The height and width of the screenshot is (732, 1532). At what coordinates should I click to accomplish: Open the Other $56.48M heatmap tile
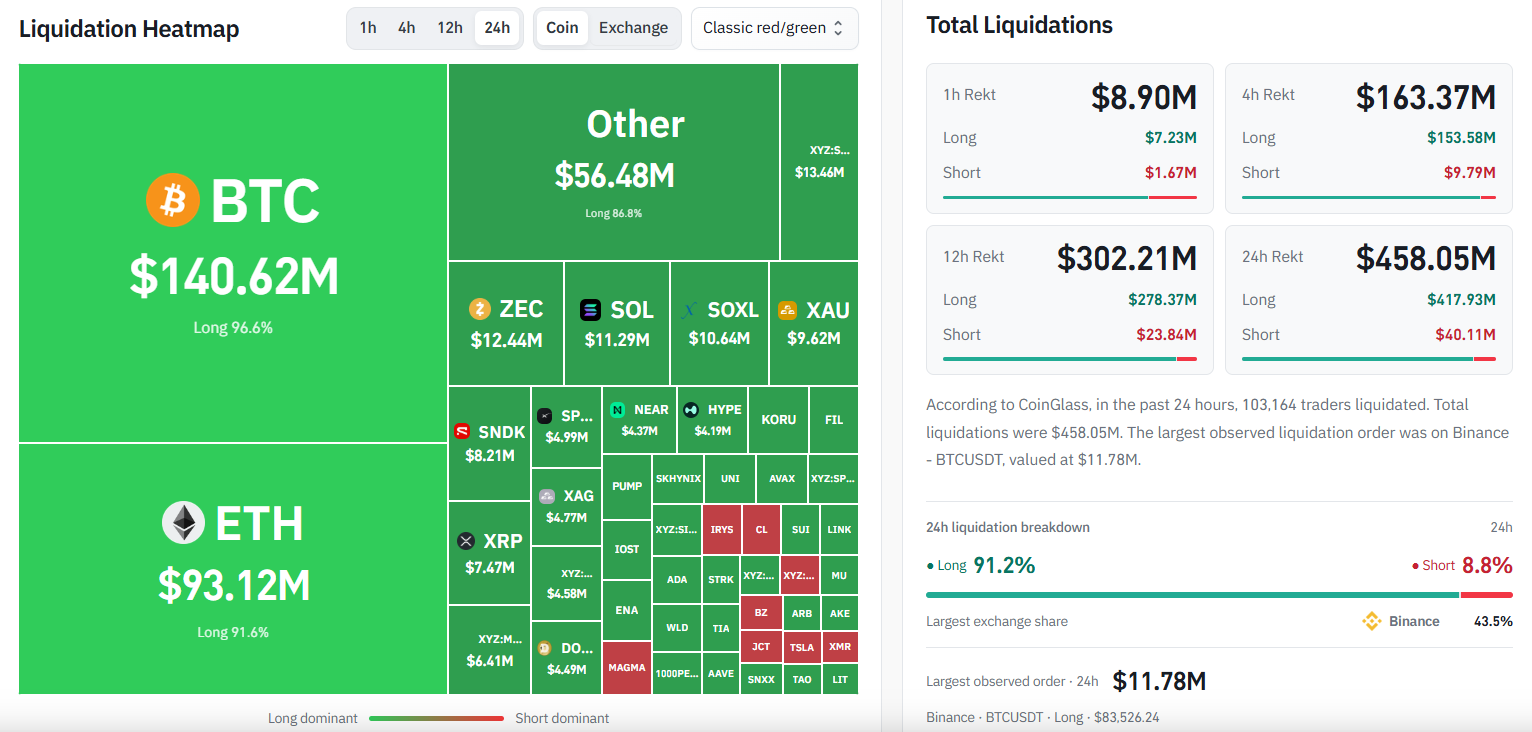coord(614,162)
